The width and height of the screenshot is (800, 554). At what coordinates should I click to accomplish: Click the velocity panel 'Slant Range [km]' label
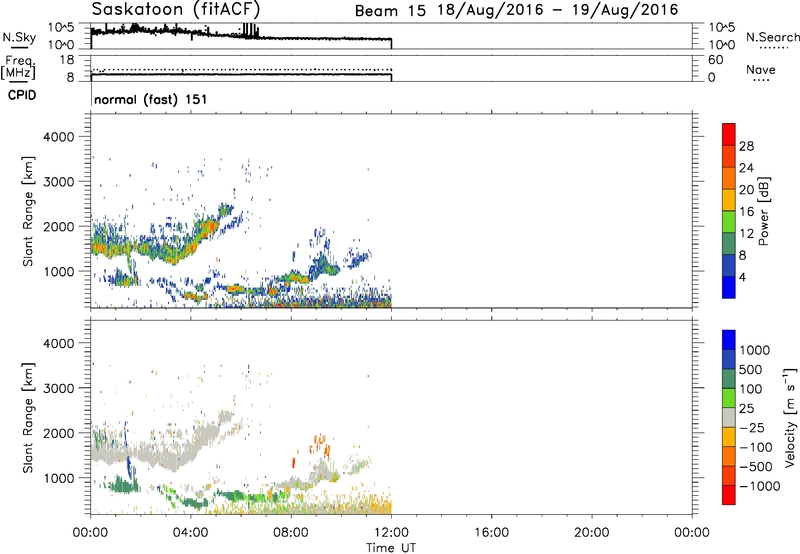[28, 418]
